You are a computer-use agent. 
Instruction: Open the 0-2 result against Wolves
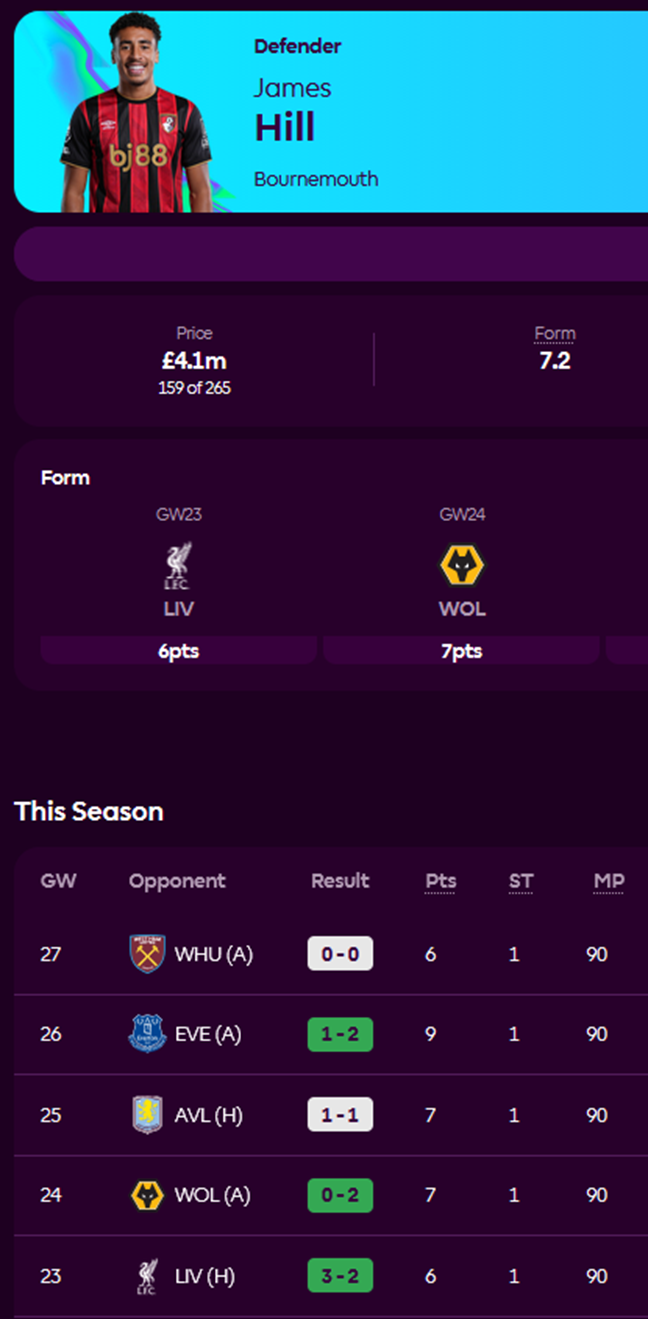click(x=340, y=1195)
